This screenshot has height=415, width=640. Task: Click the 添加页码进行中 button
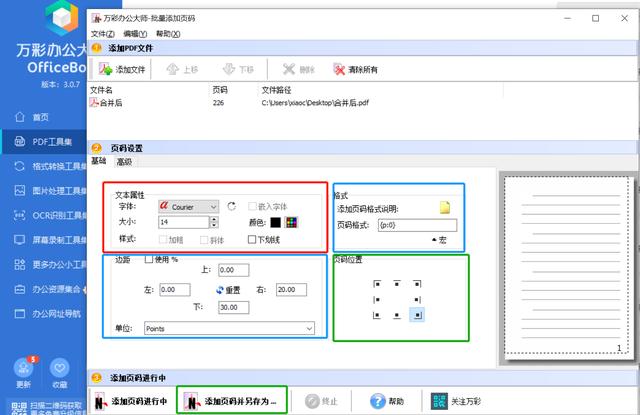[x=131, y=402]
